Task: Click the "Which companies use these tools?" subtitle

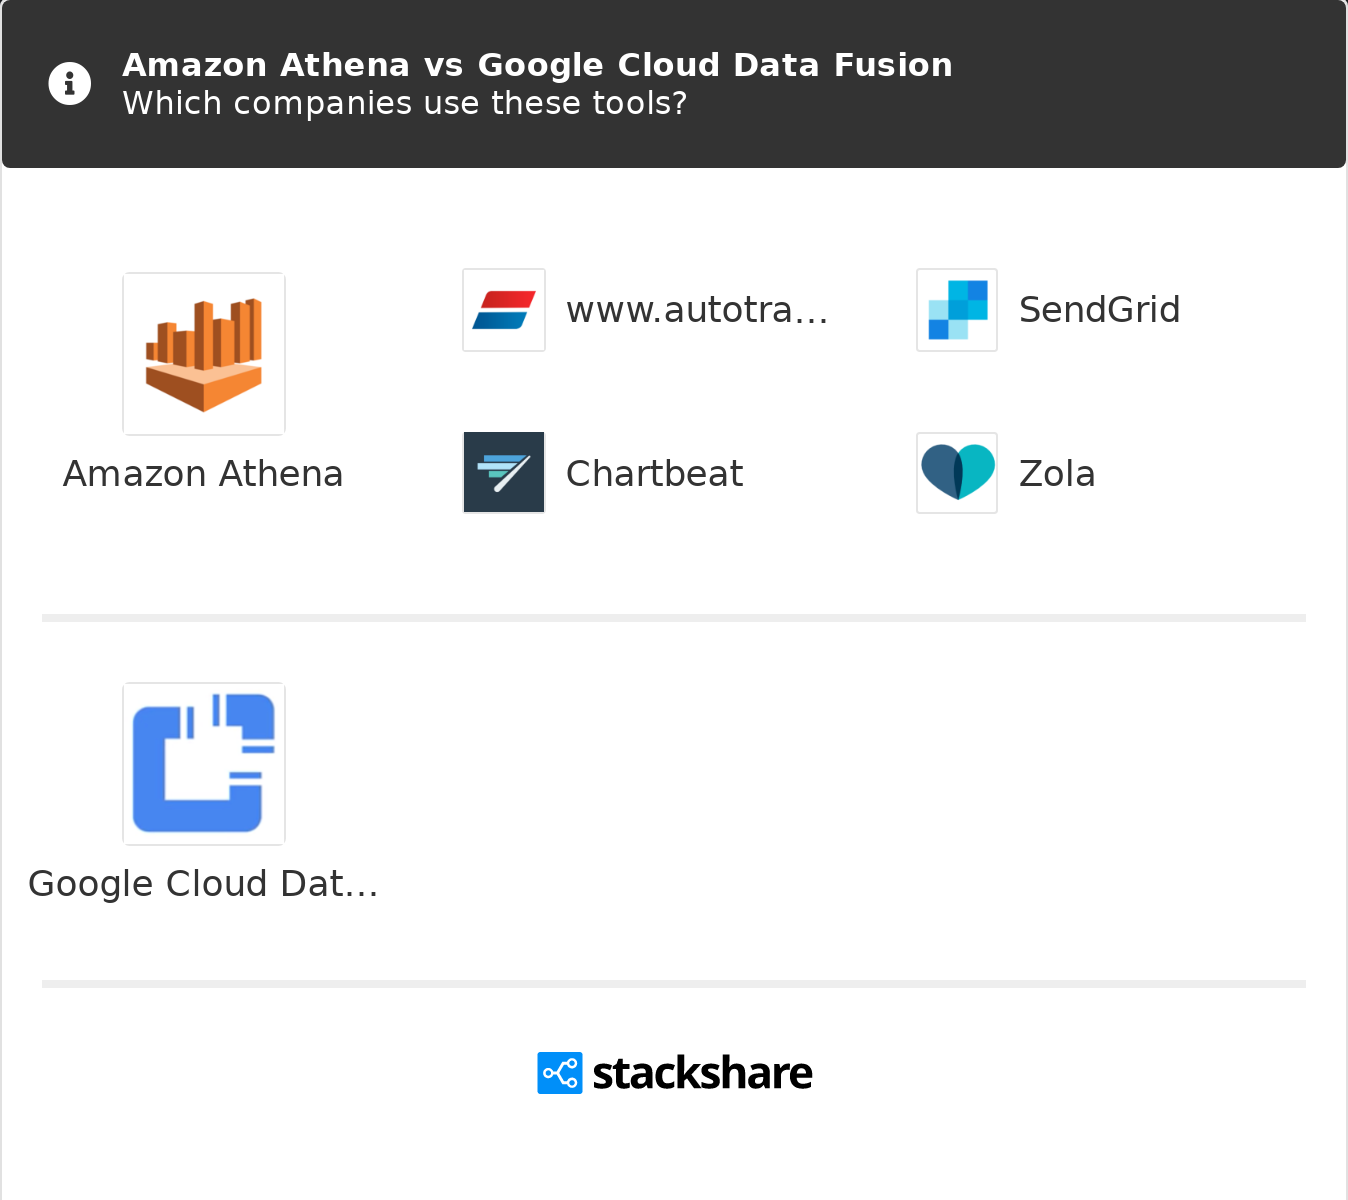Action: tap(404, 103)
